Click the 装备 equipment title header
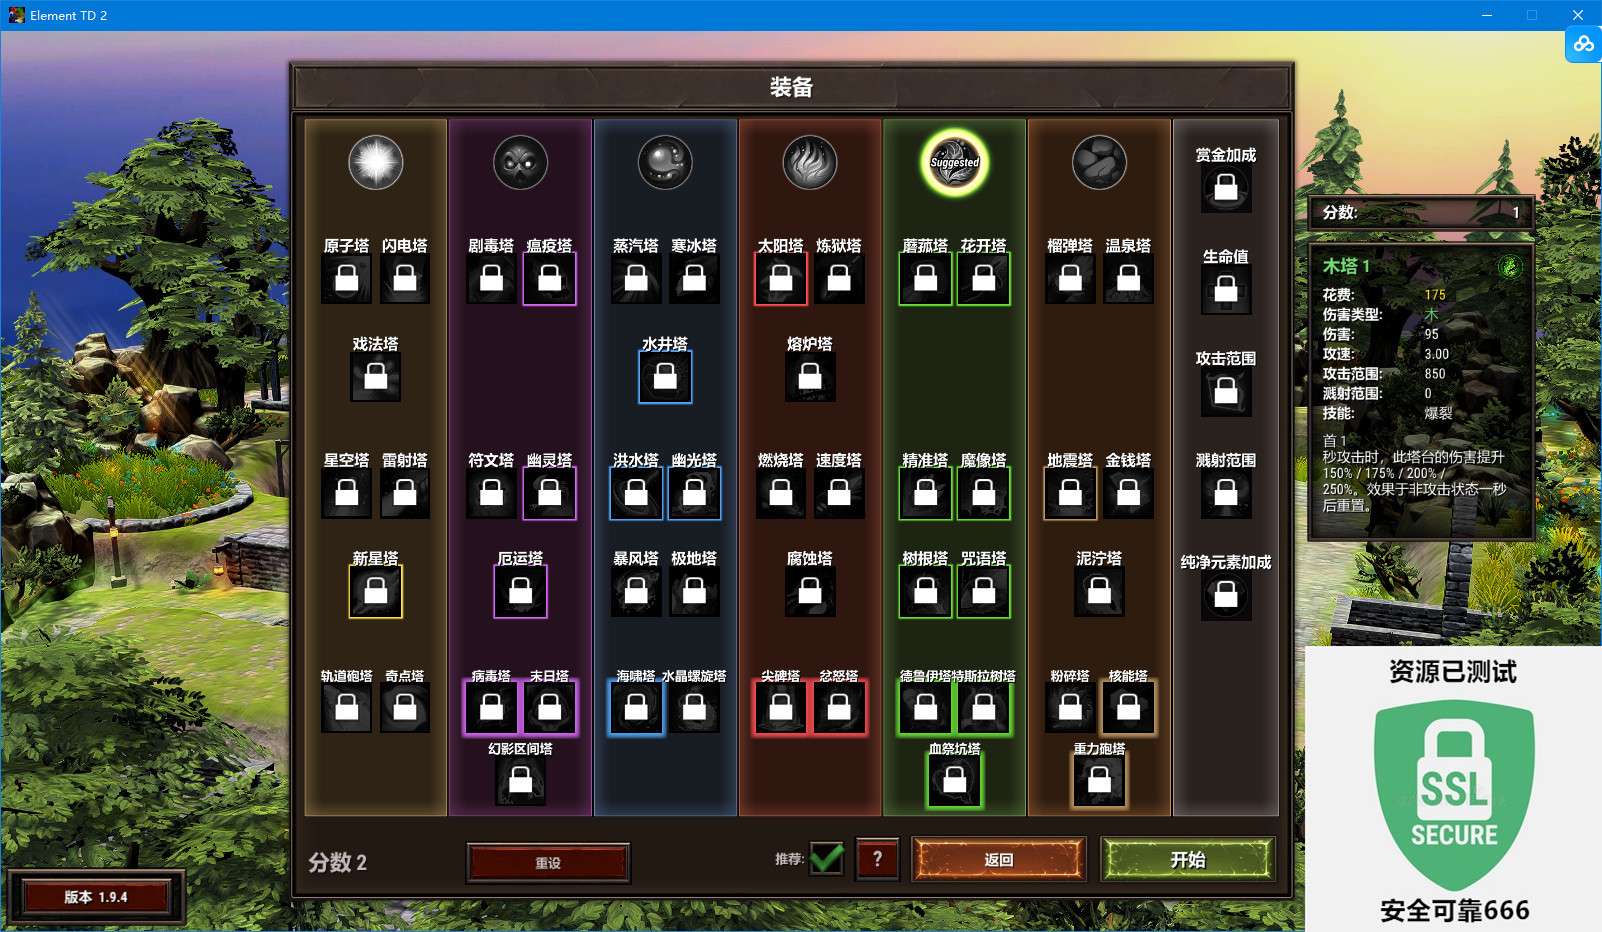 (x=791, y=87)
